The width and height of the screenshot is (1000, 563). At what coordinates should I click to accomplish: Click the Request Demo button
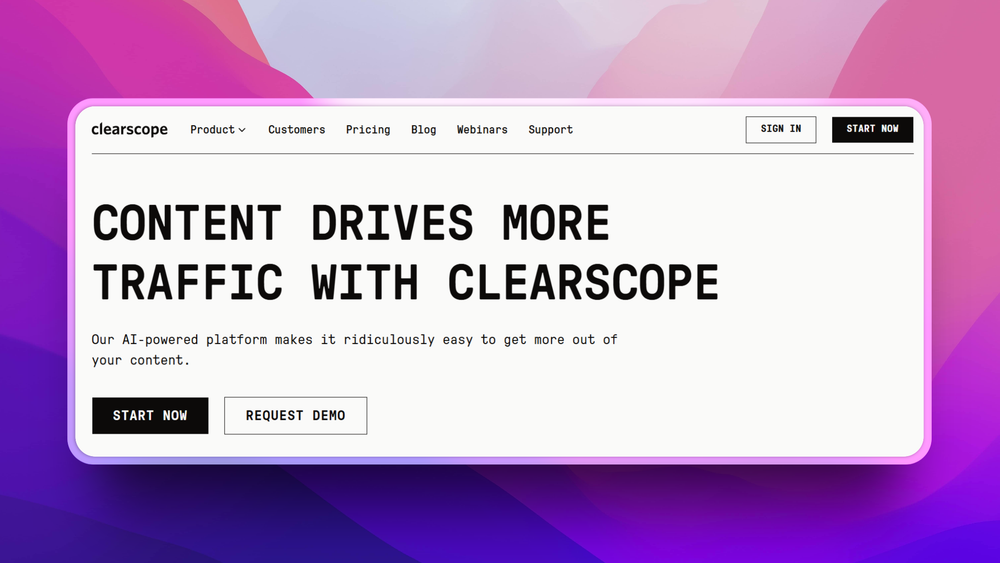tap(295, 416)
